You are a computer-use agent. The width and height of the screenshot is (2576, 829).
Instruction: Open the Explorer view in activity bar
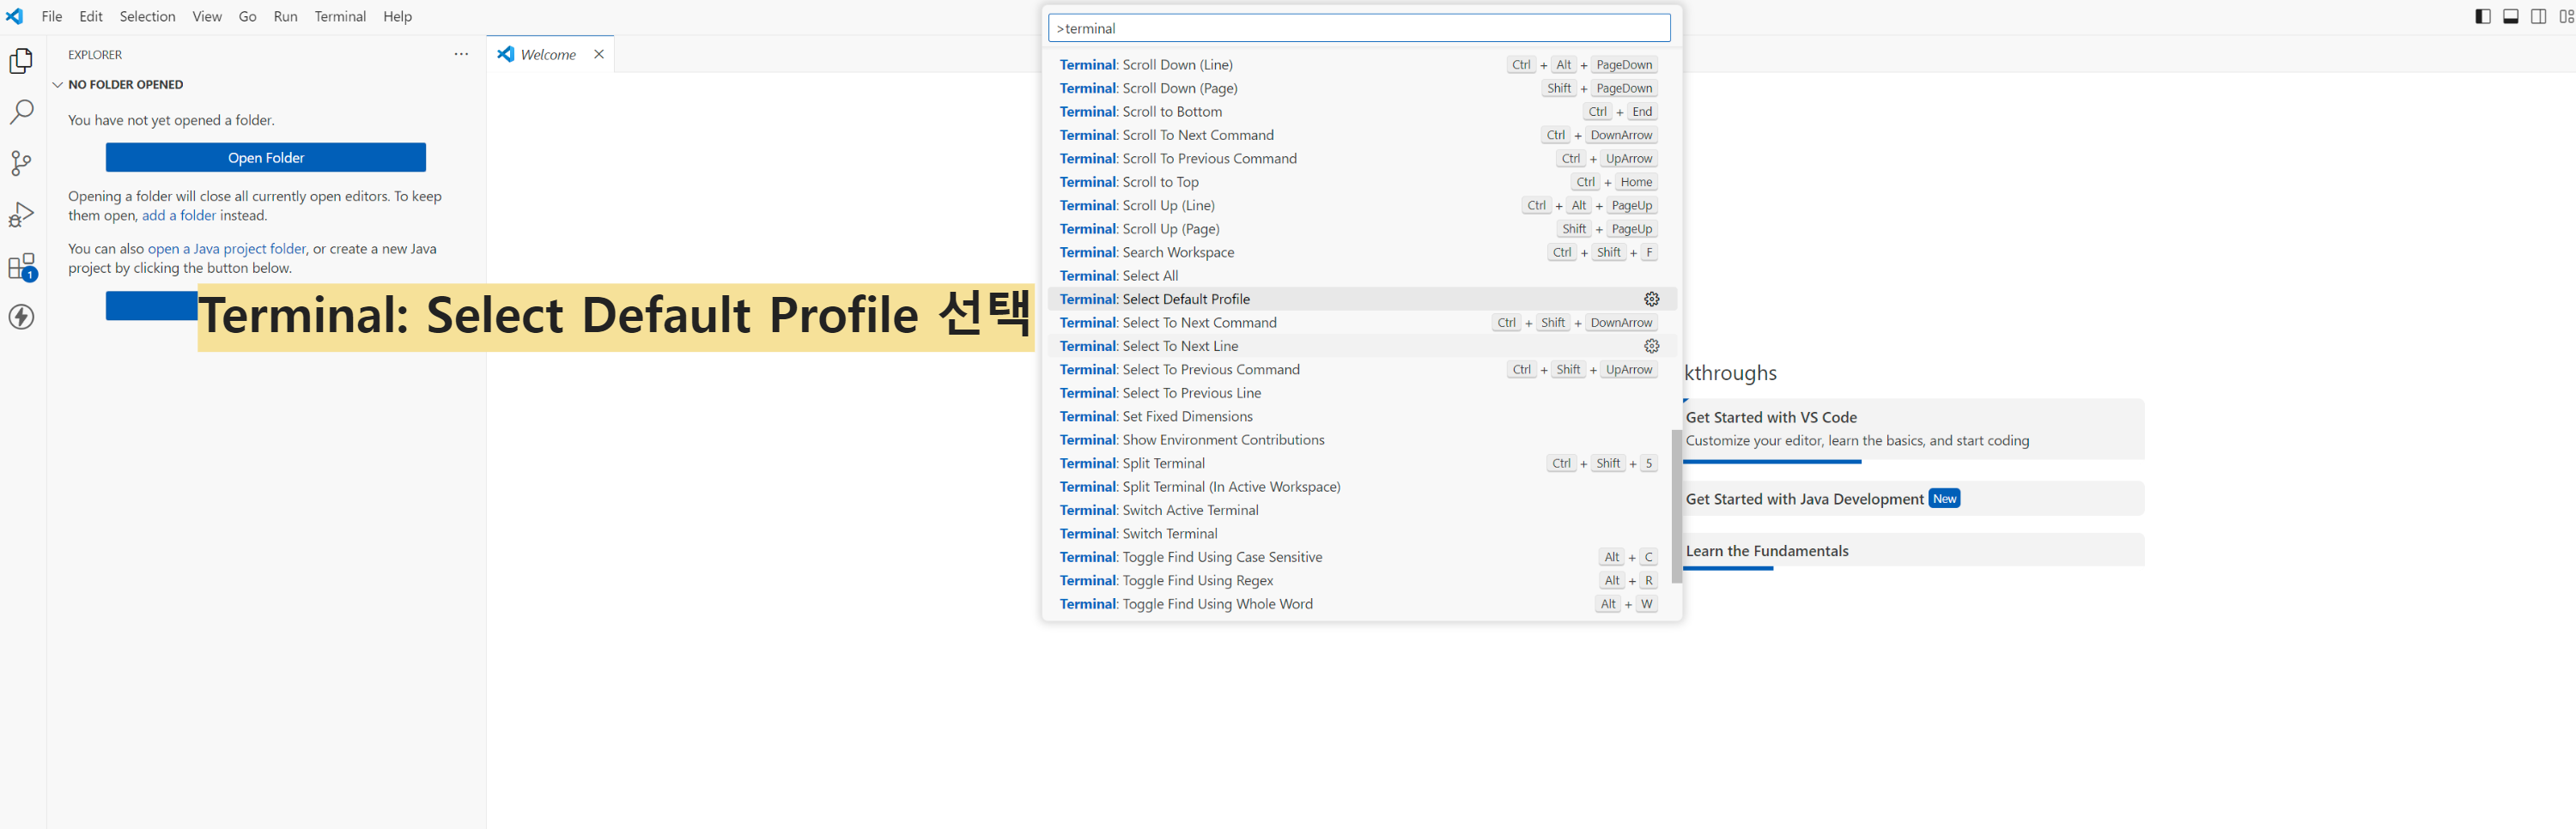point(21,61)
